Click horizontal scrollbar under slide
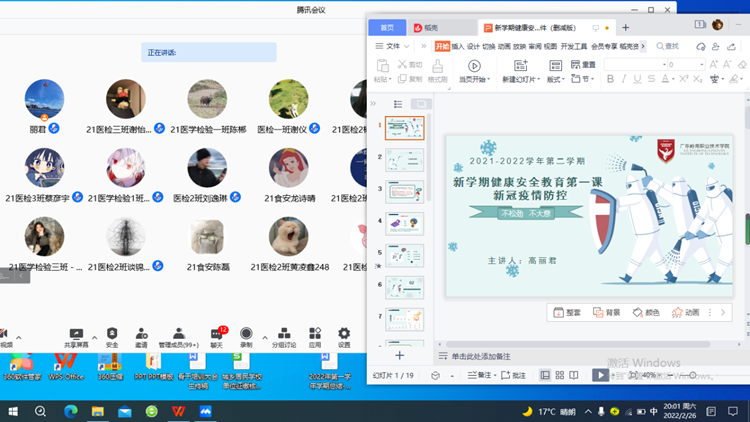The height and width of the screenshot is (422, 750). (x=578, y=344)
